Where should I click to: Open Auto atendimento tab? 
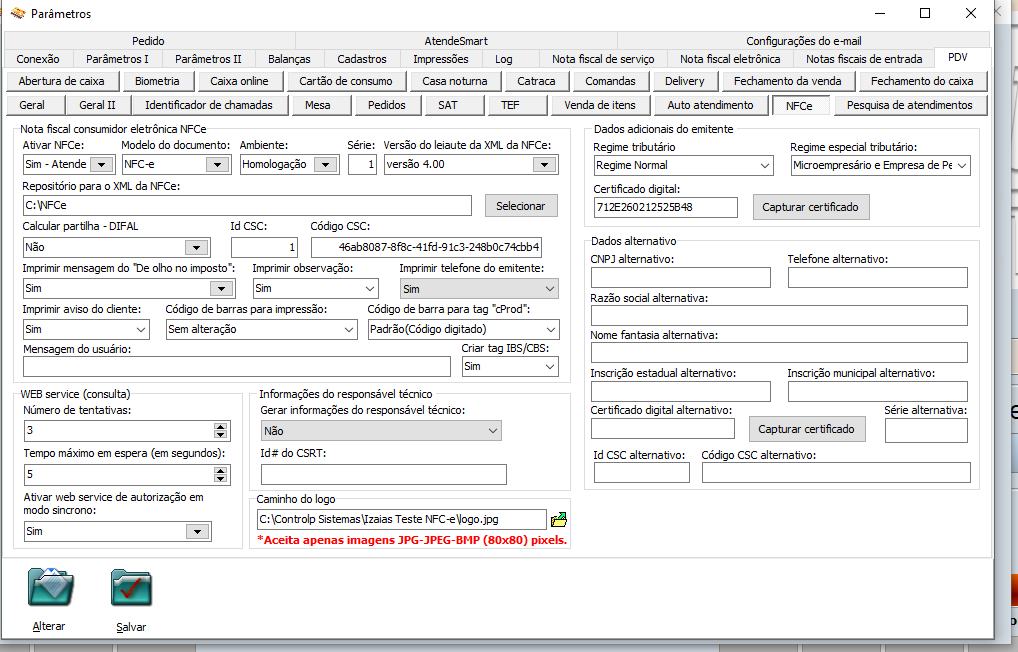(x=710, y=105)
